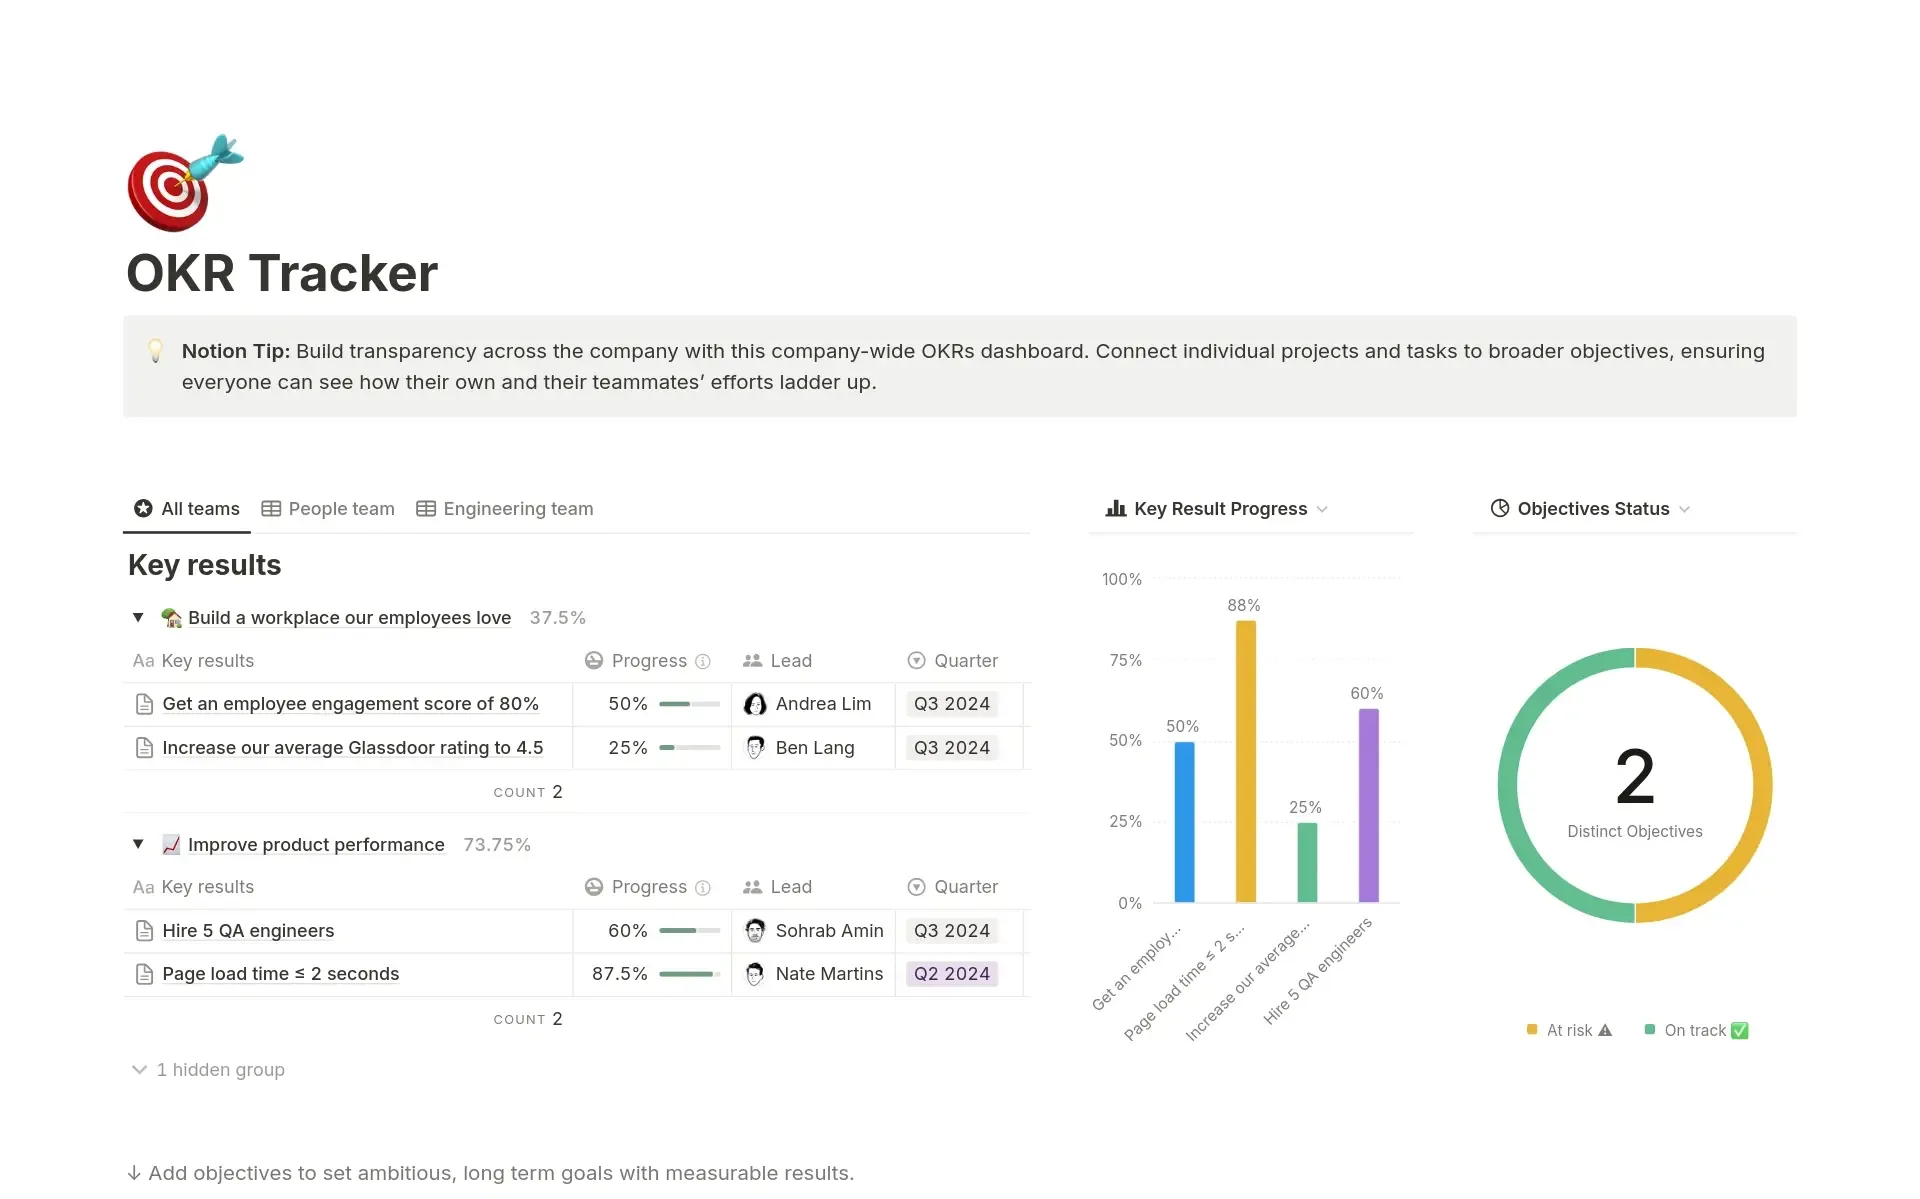Click the progress bar for Hire 5 QA engineers
1920x1199 pixels.
click(x=686, y=930)
